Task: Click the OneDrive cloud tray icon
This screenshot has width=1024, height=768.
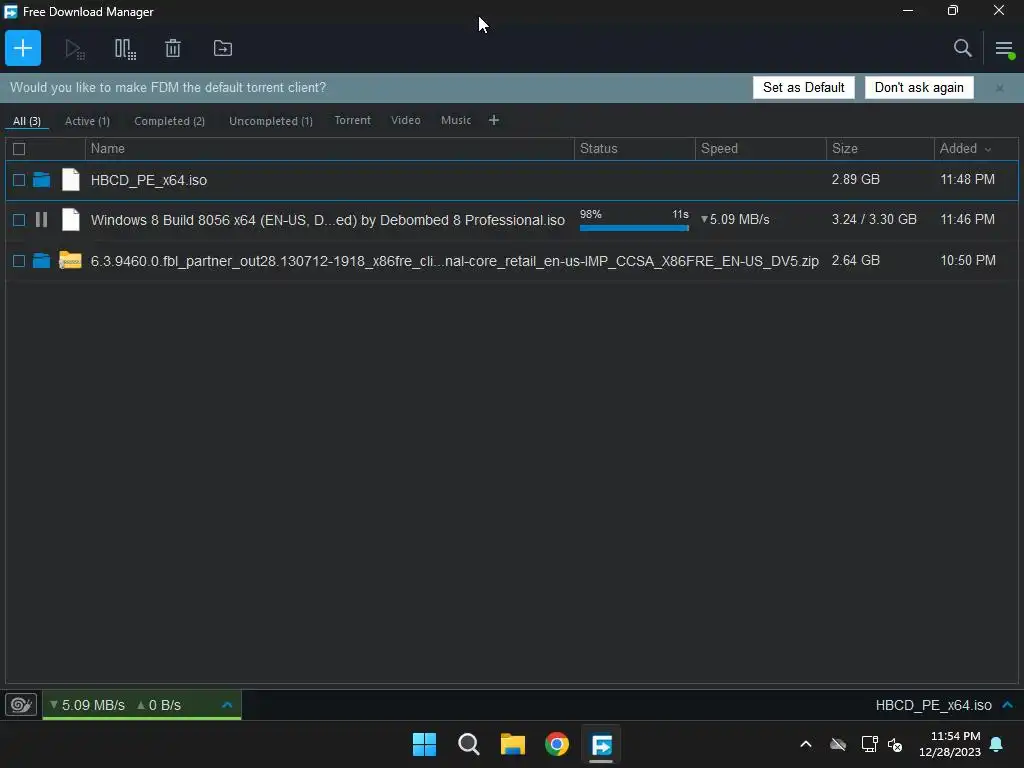Action: pyautogui.click(x=838, y=744)
